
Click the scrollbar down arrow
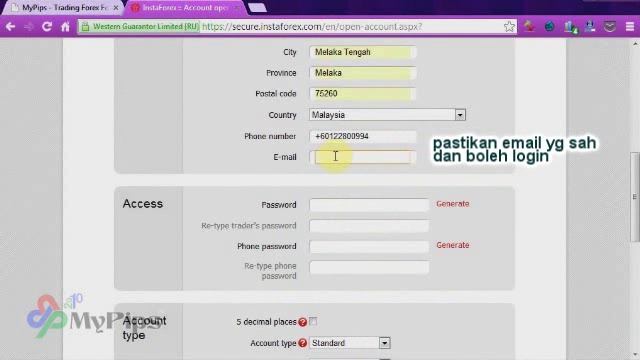point(635,354)
